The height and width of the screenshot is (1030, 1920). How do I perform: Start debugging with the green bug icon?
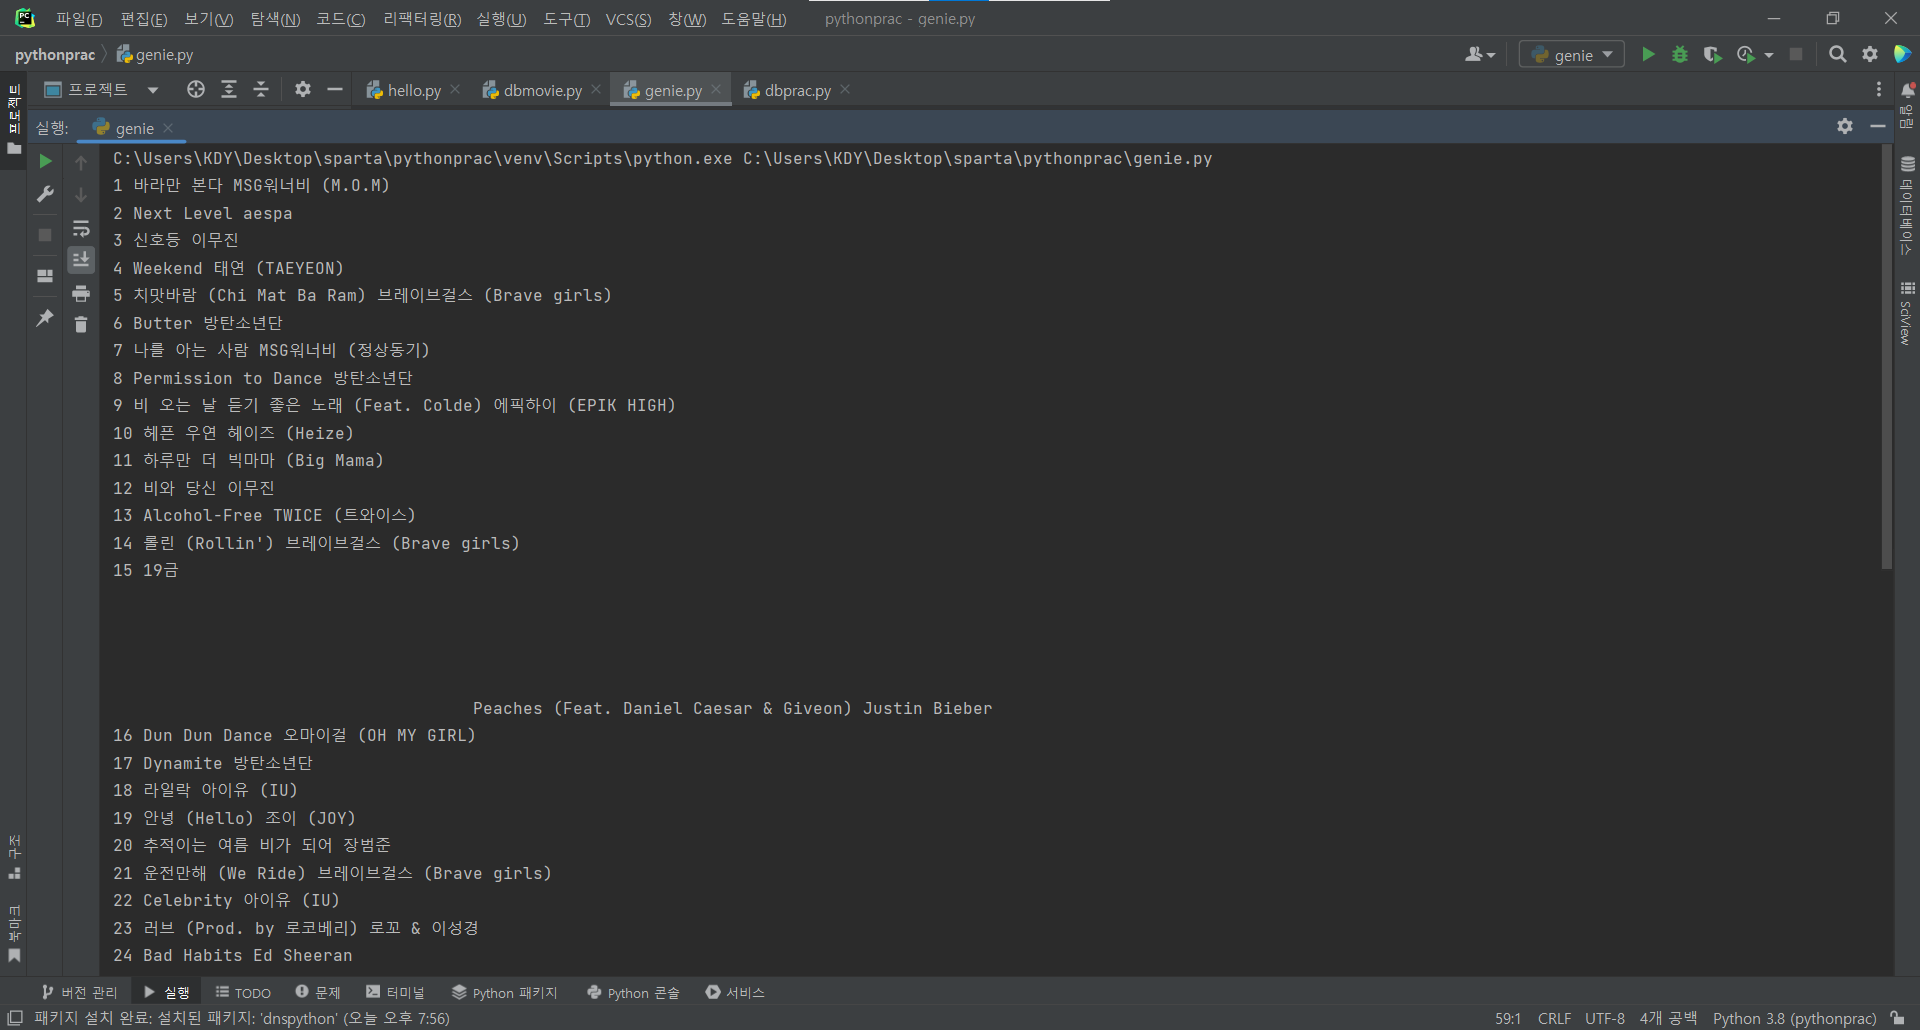coord(1680,54)
